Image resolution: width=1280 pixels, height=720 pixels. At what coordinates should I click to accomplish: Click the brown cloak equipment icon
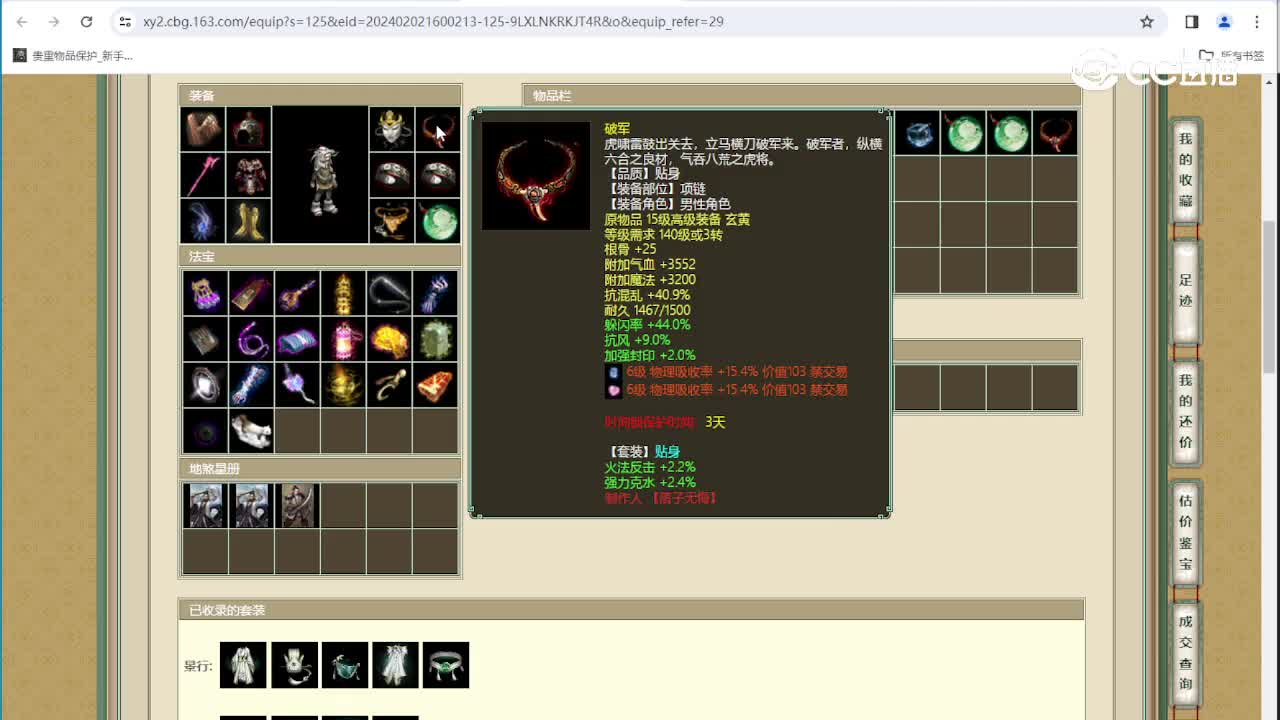coord(203,129)
